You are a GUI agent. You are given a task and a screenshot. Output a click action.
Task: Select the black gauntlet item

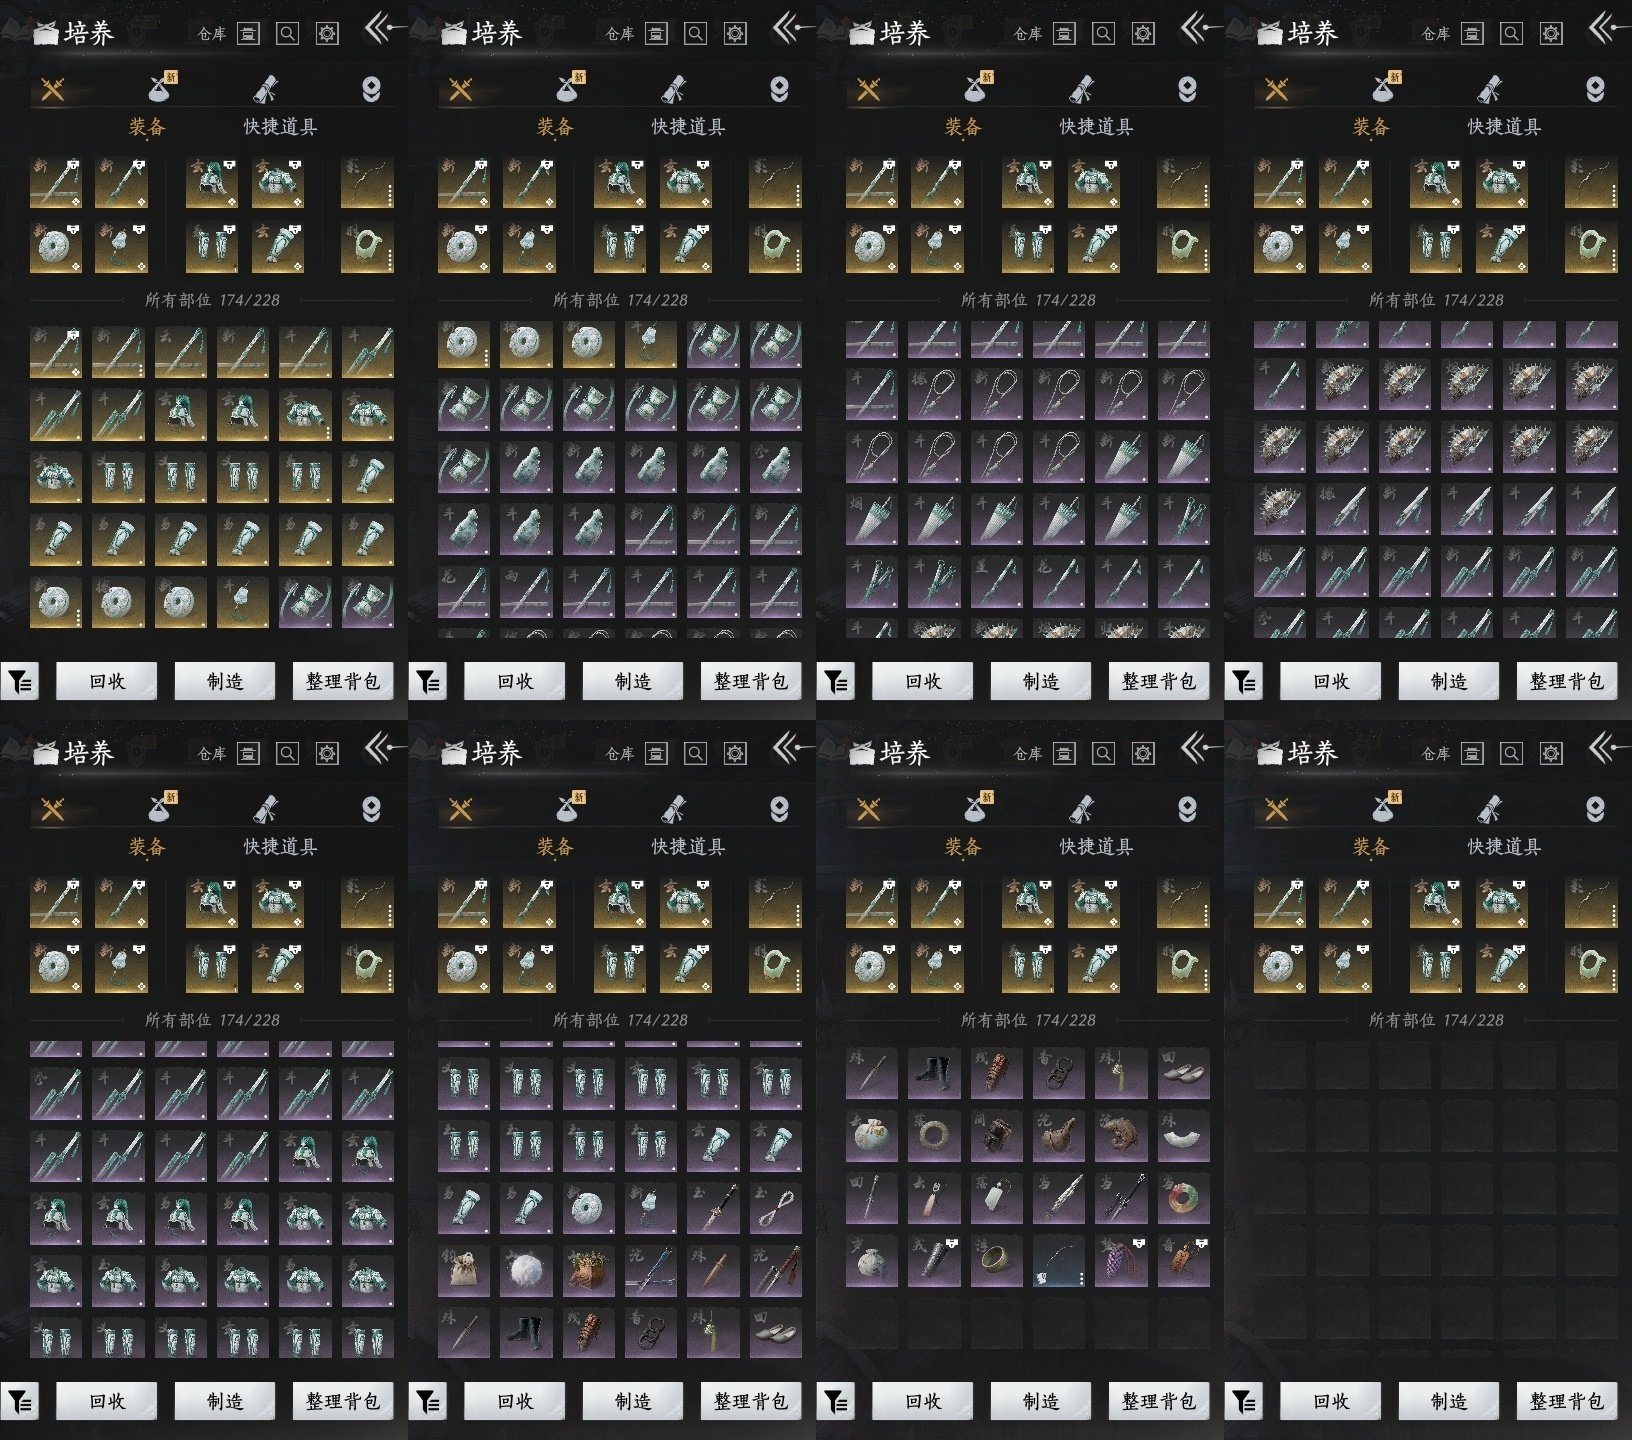(934, 1261)
